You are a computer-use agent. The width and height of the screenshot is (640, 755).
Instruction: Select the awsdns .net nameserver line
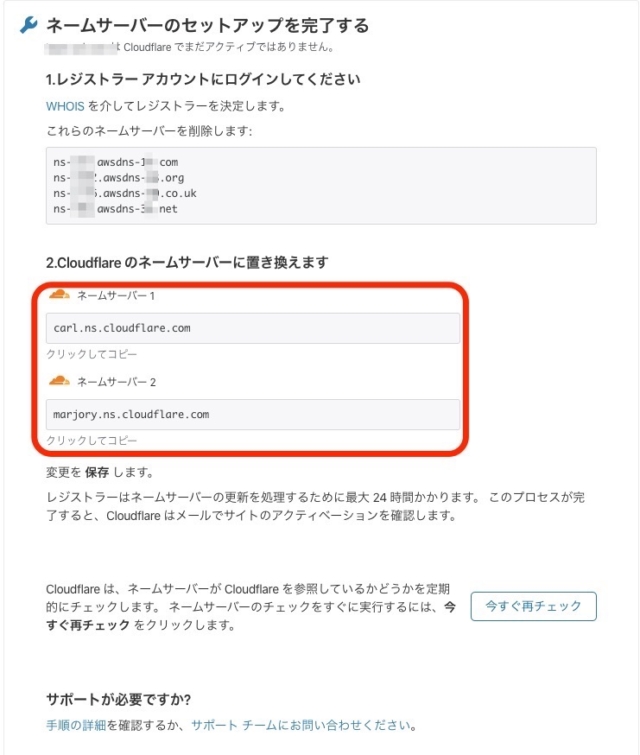116,208
